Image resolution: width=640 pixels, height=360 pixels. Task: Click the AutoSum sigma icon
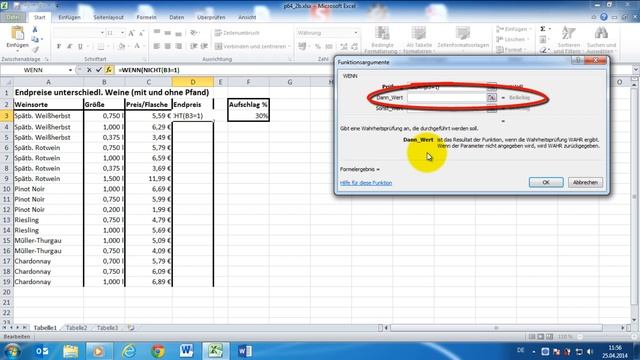click(543, 29)
